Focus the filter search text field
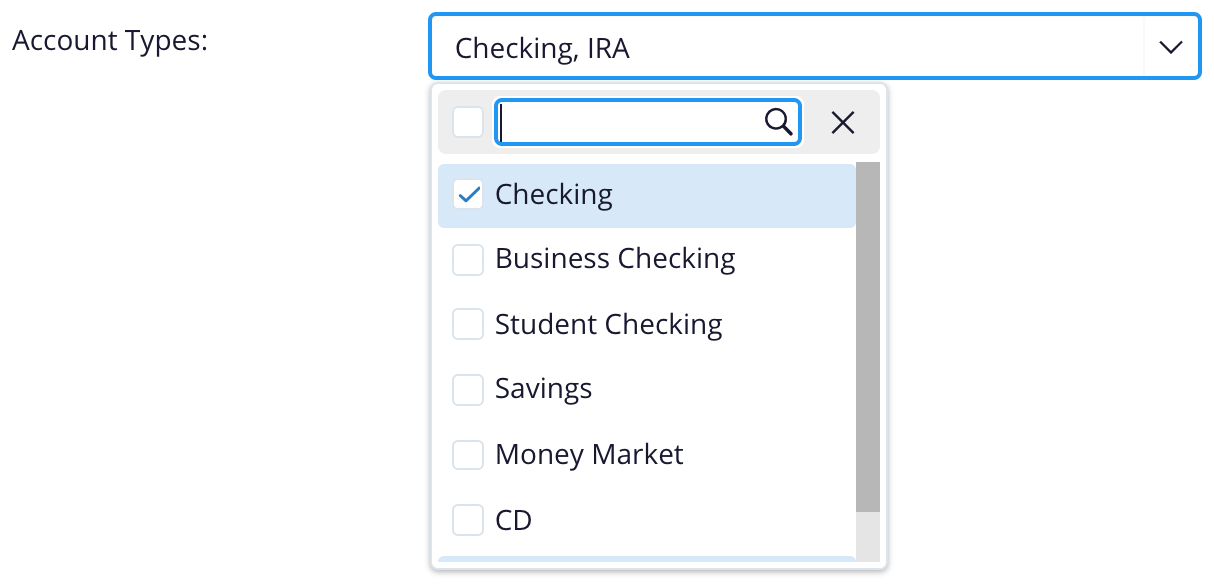 pos(630,122)
